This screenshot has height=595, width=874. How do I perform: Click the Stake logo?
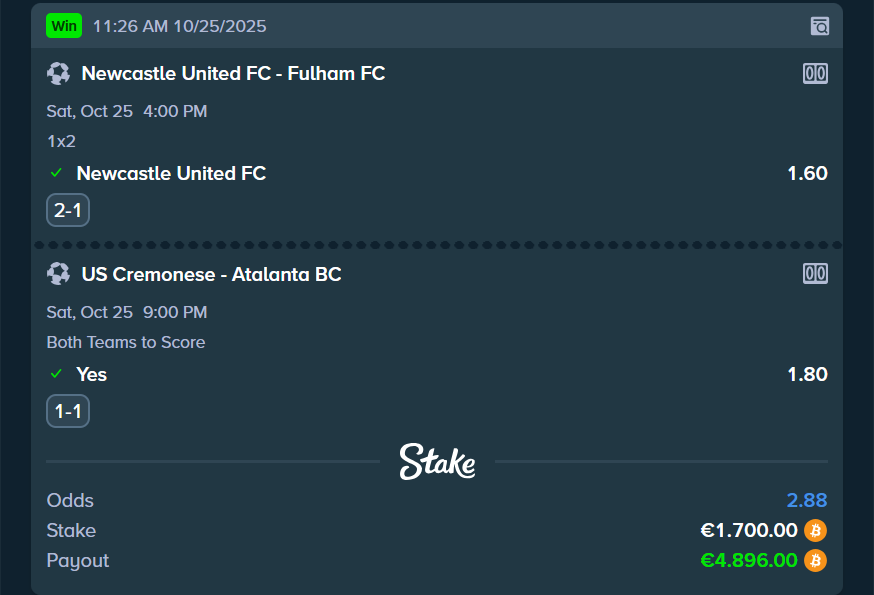click(x=437, y=461)
